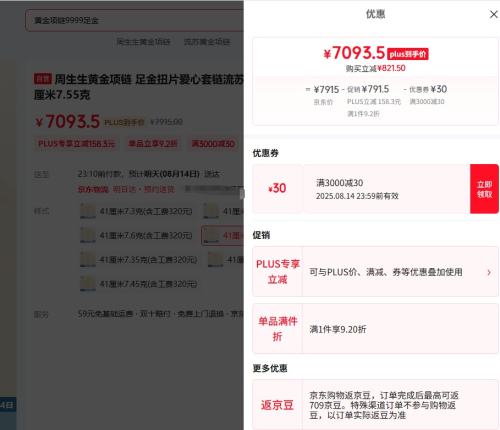Click the 59元免基础运费 service text
This screenshot has width=500, height=430.
coord(105,314)
